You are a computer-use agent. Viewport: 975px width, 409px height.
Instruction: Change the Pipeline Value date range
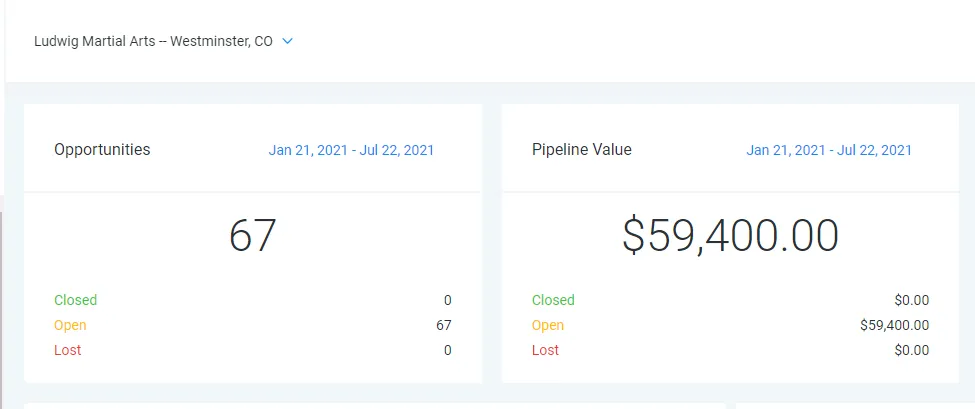tap(829, 150)
